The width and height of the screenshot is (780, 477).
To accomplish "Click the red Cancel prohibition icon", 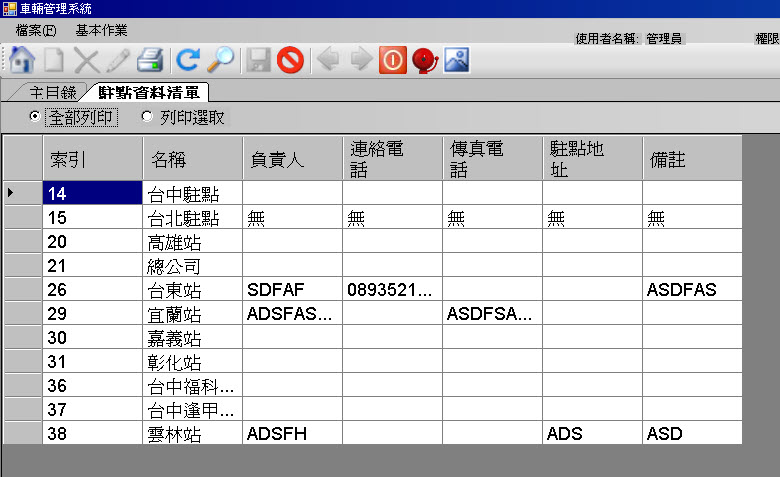I will click(x=291, y=60).
